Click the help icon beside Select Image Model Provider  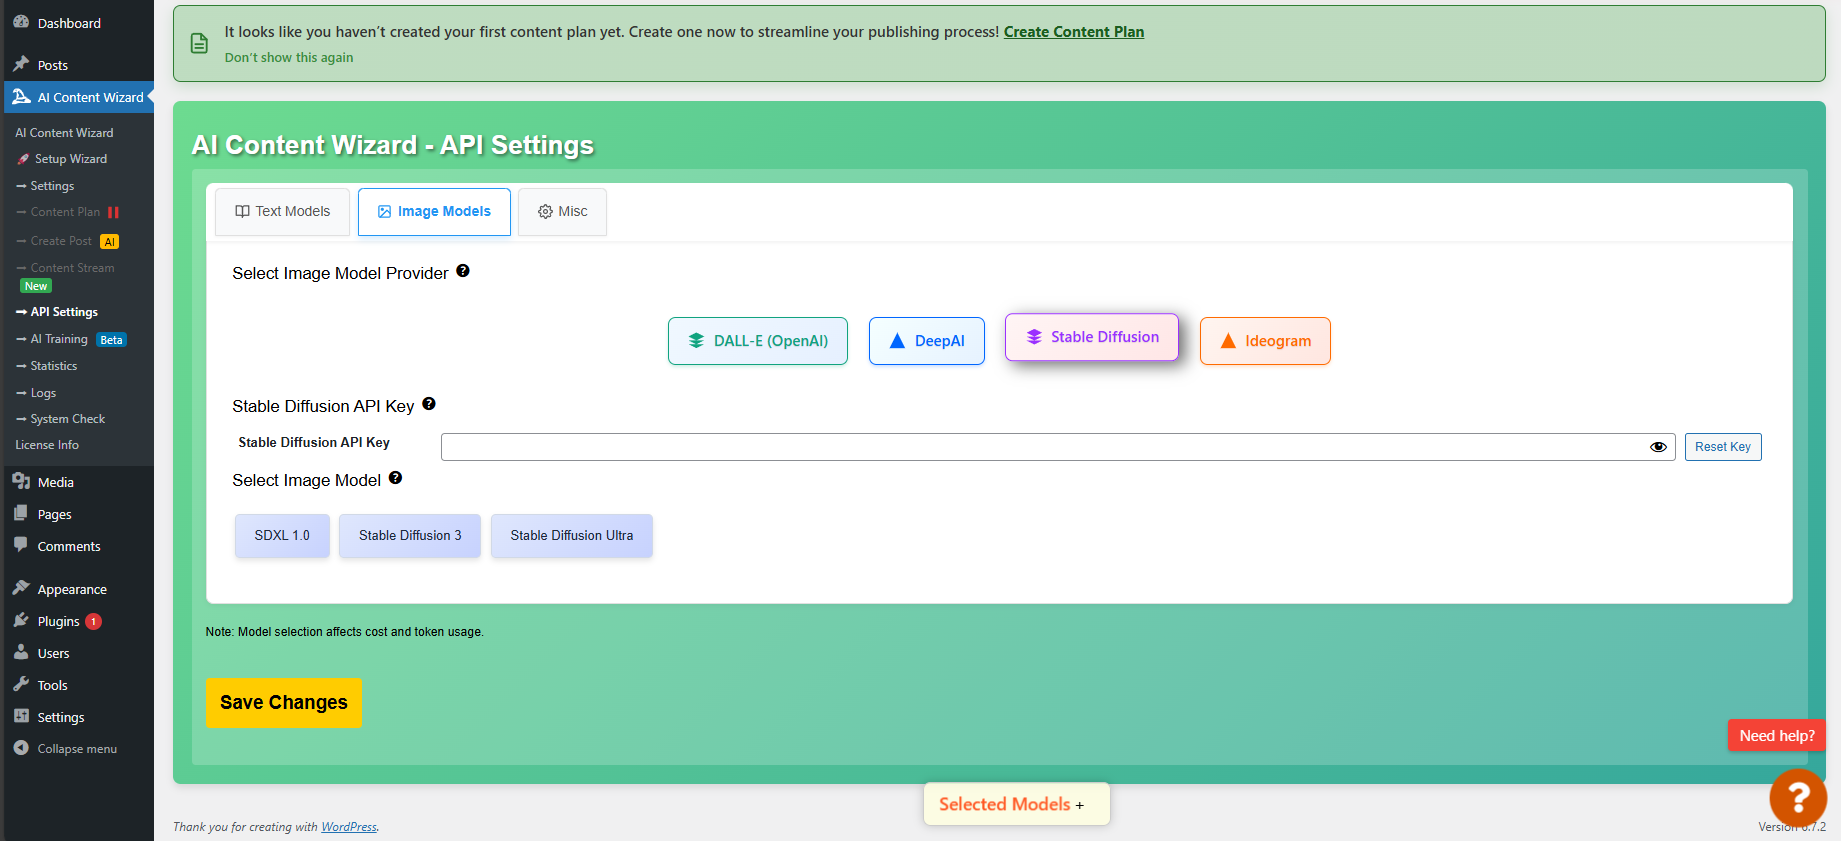click(463, 271)
